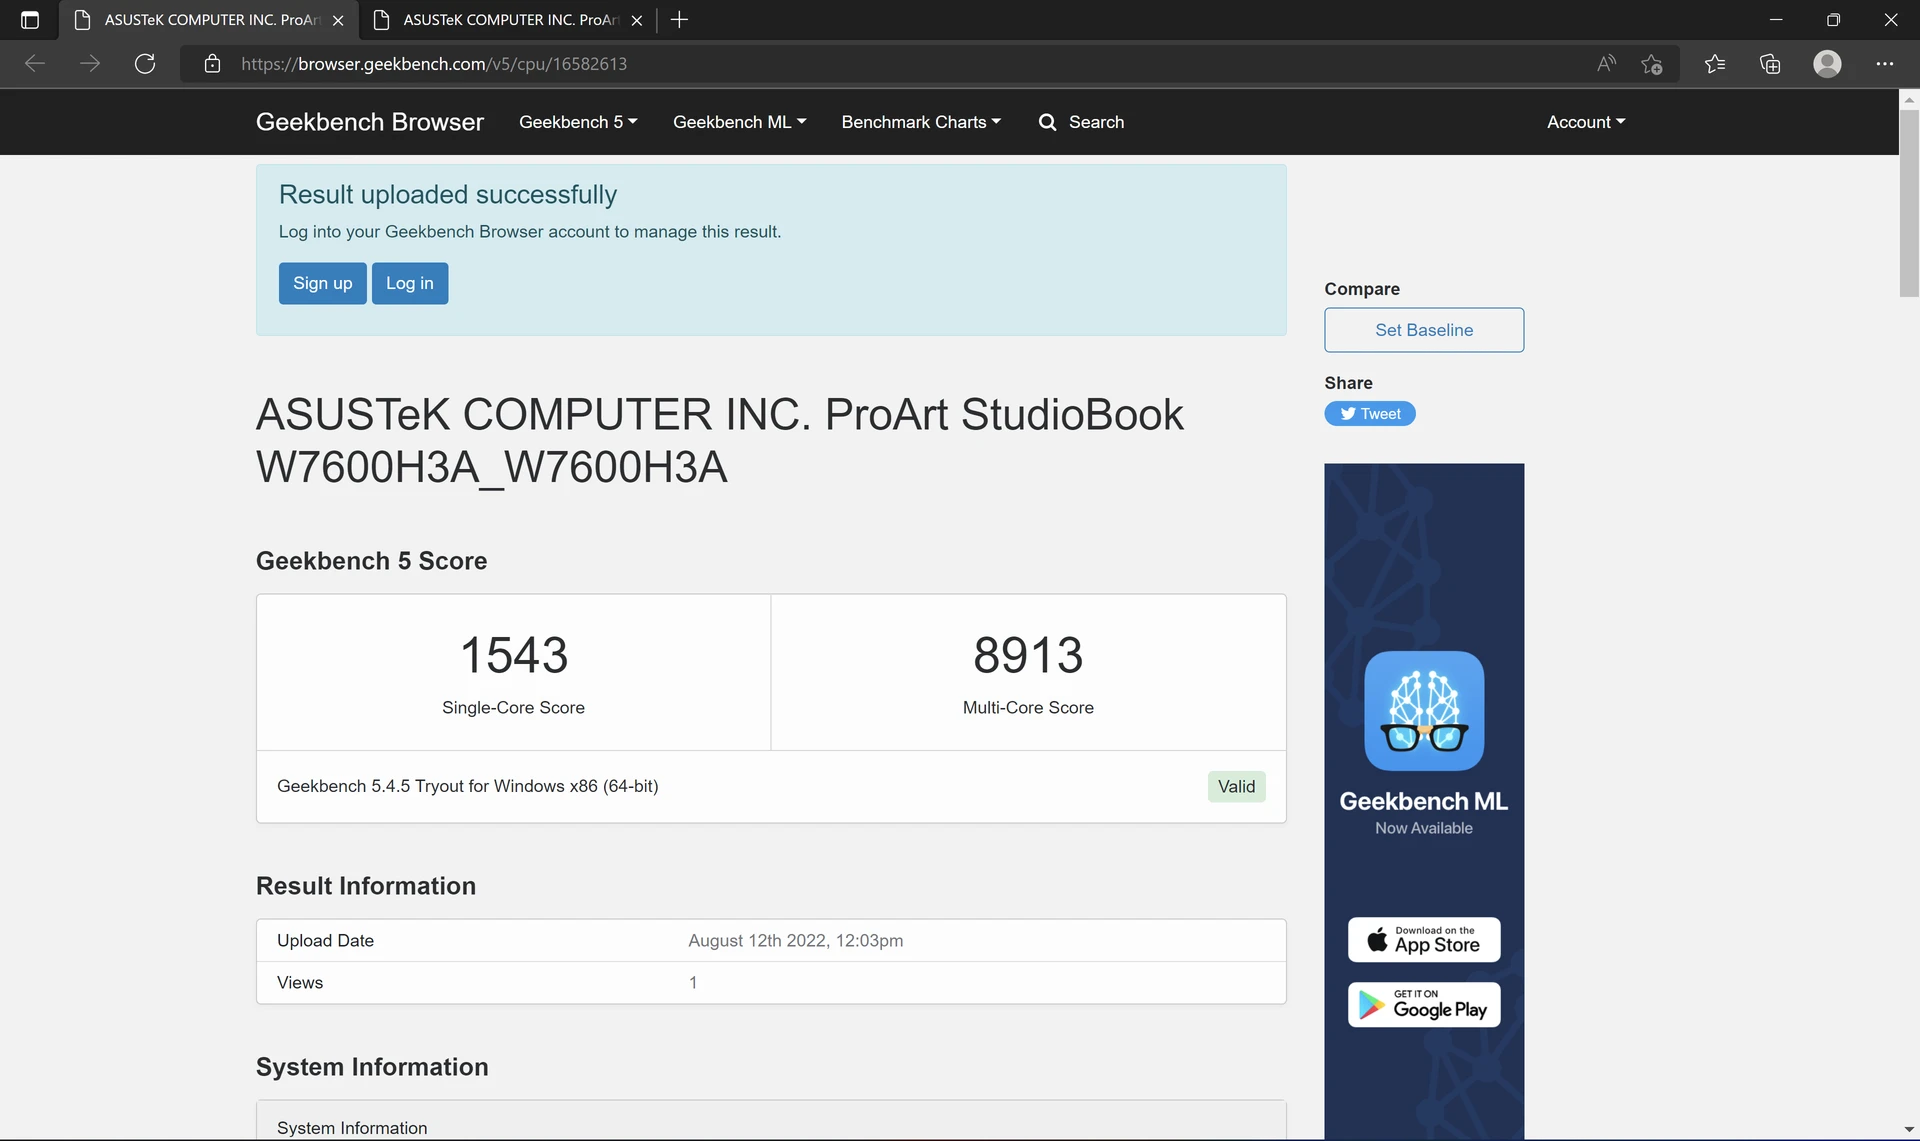Click multi-core score 8913
The height and width of the screenshot is (1141, 1920).
click(x=1028, y=656)
